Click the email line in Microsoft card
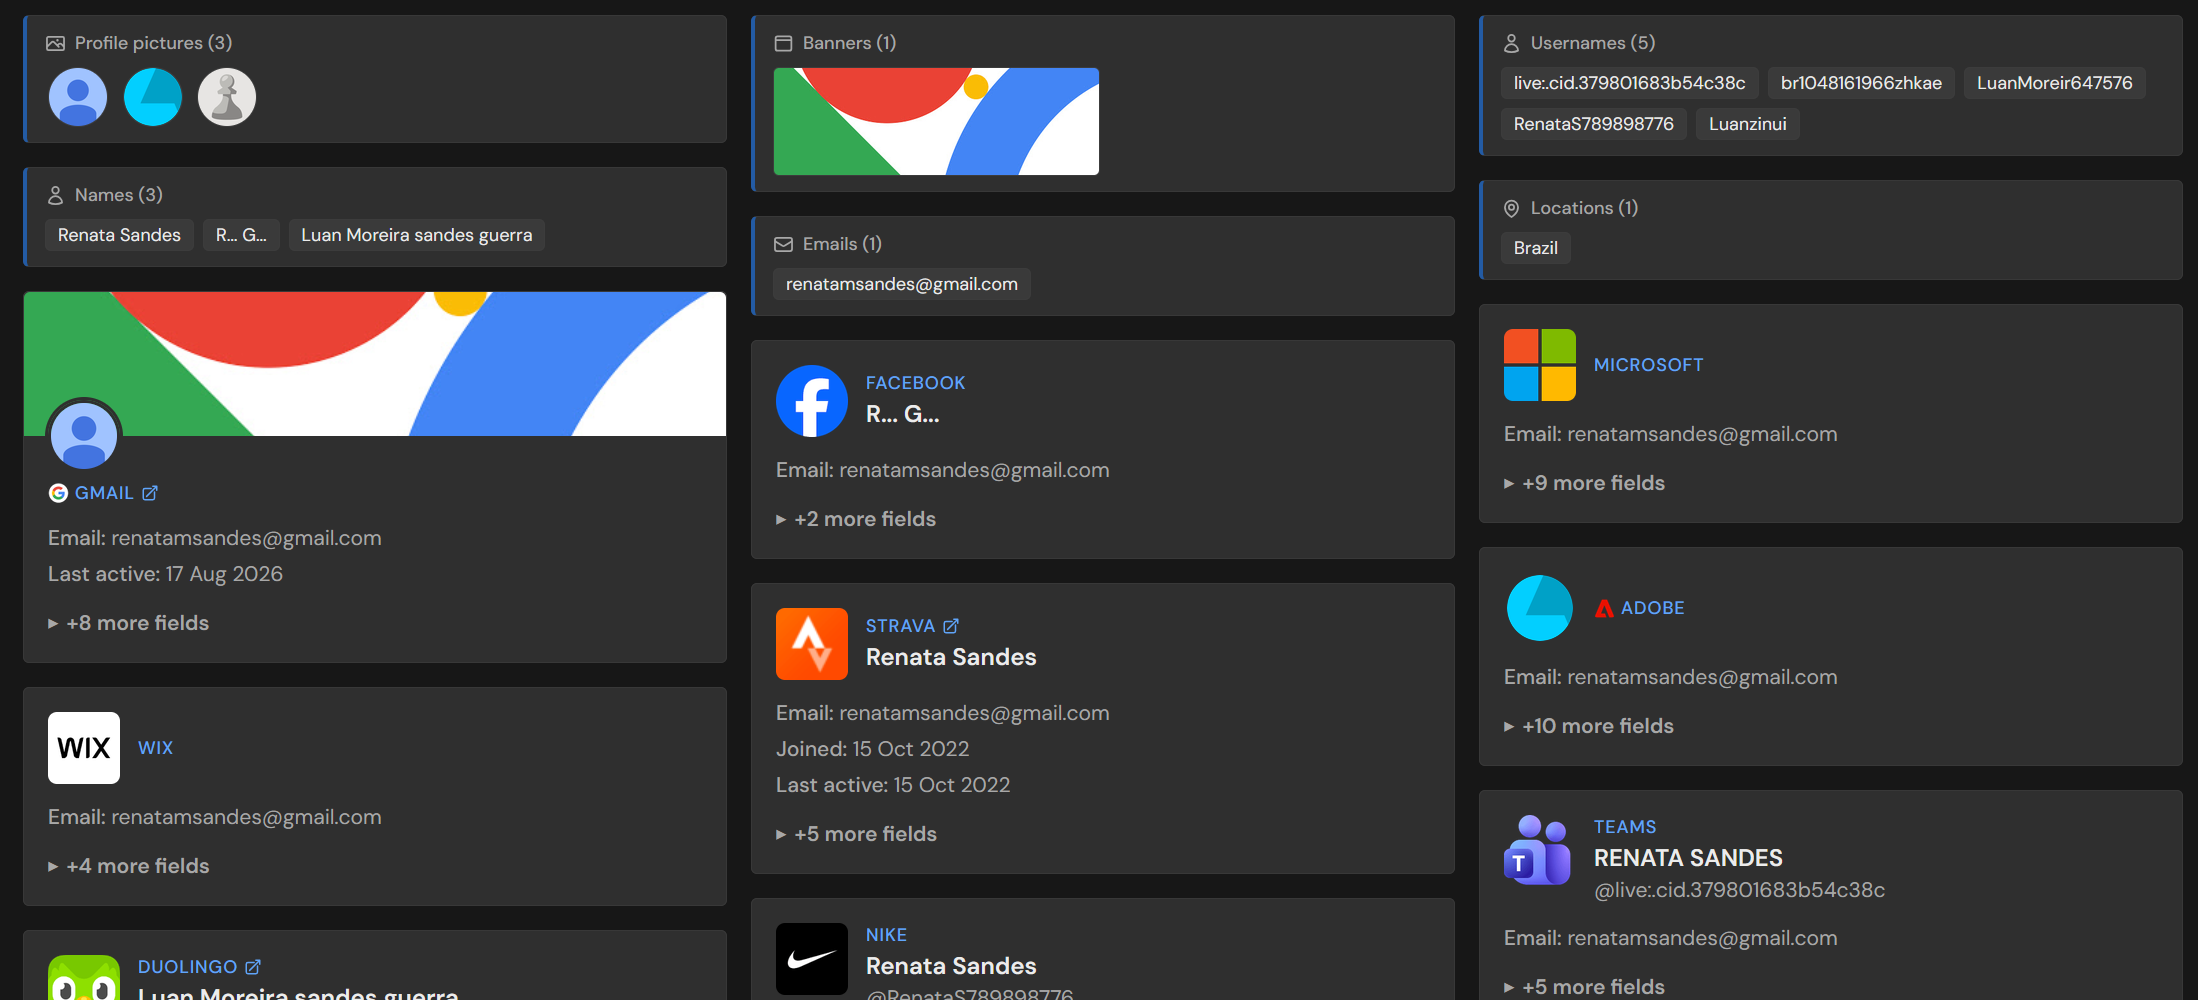The image size is (2198, 1000). (1671, 434)
